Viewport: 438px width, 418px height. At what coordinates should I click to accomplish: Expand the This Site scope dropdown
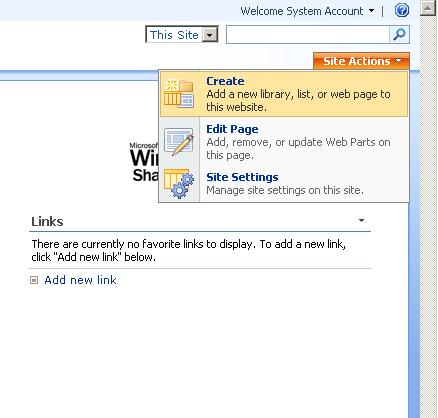point(182,35)
